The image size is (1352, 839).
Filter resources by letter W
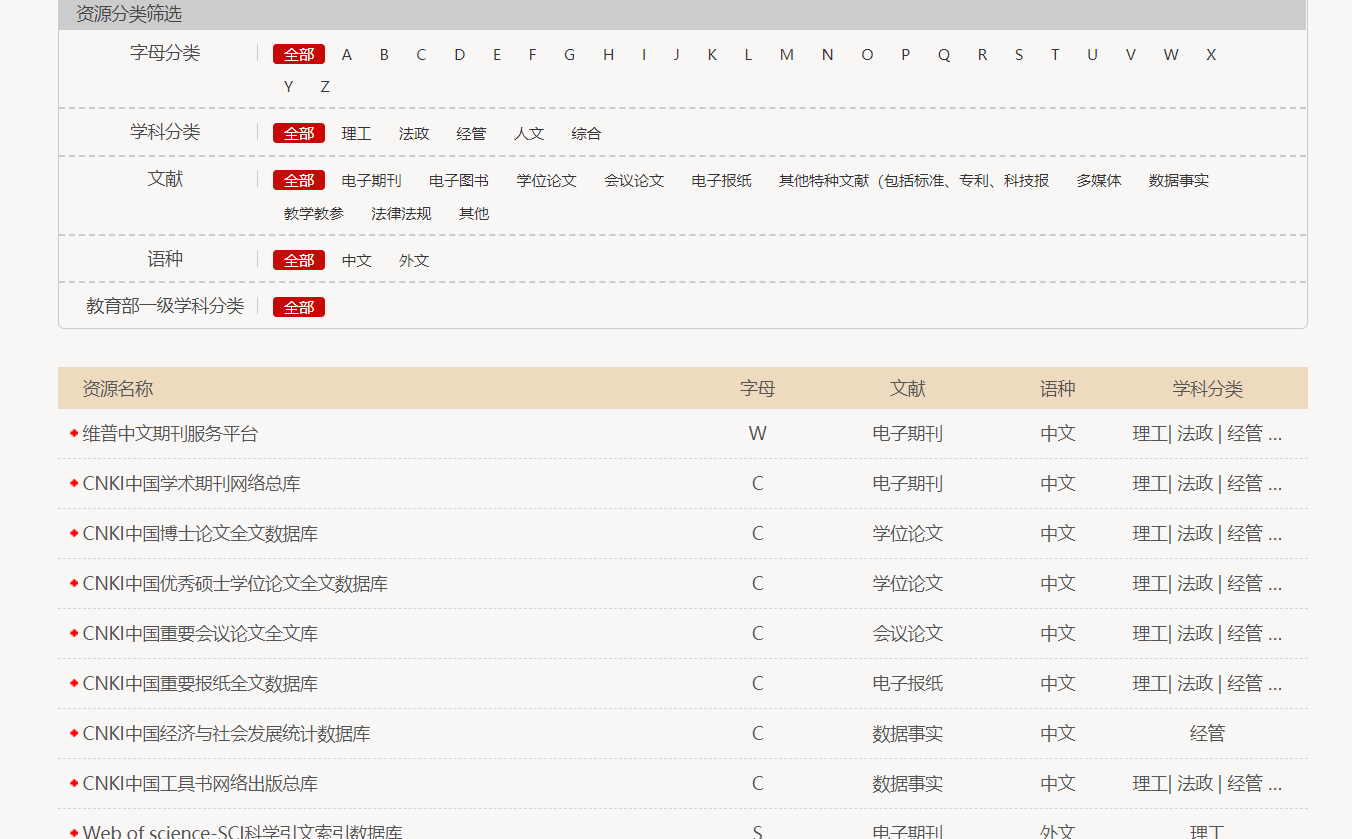click(x=1171, y=54)
